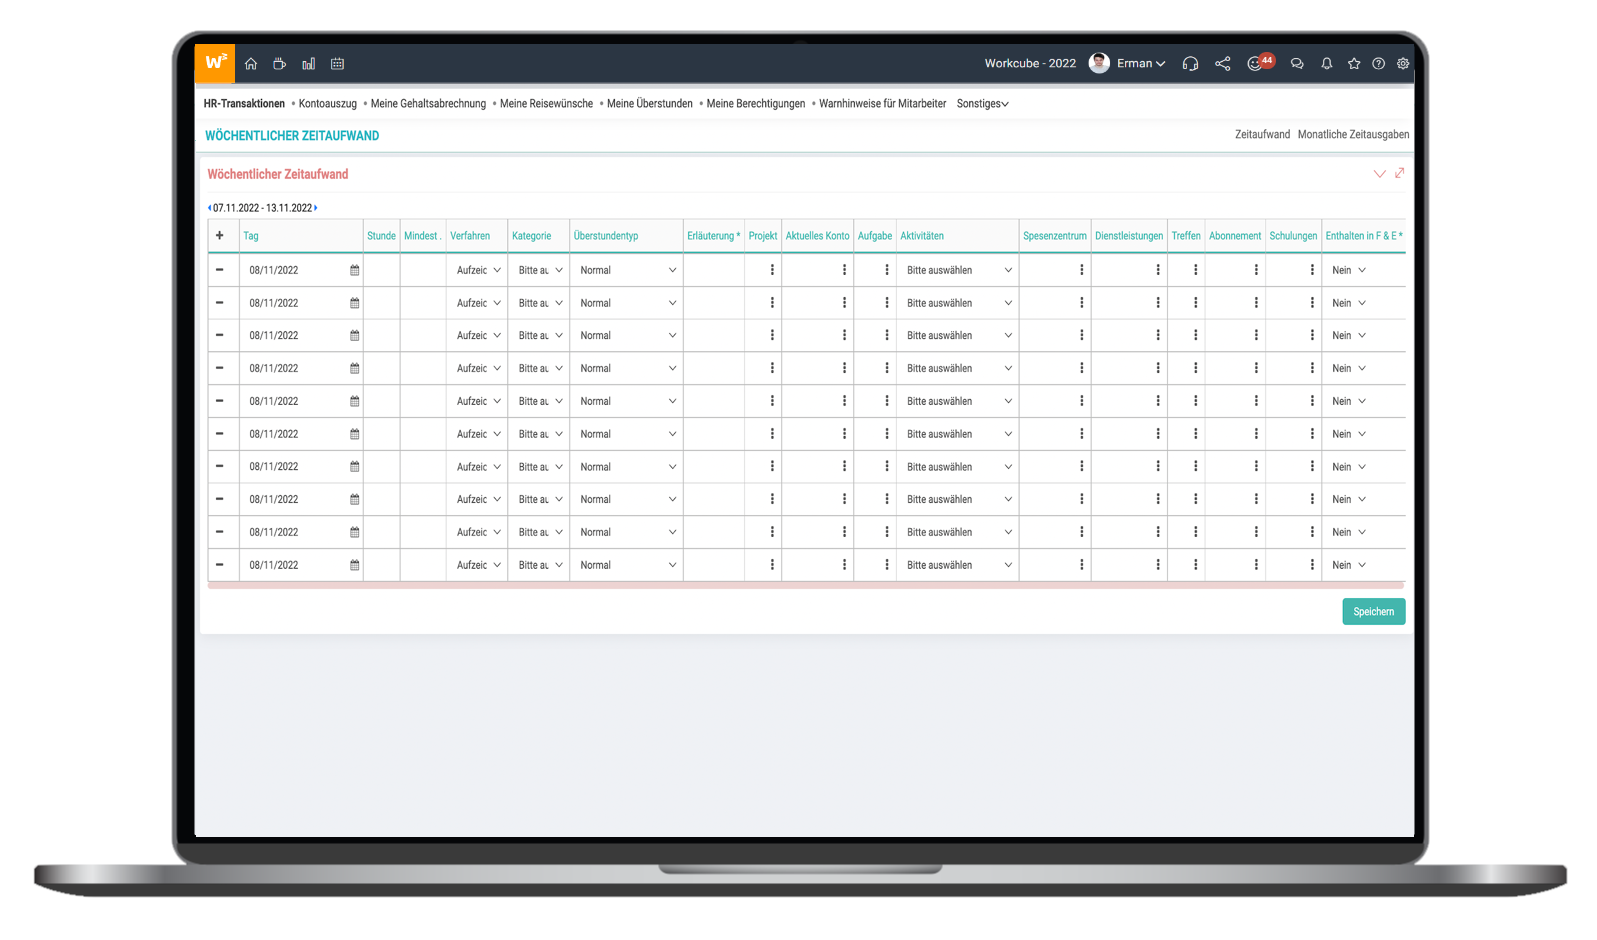Click the 07.11.2022 - 13.11.2022 date range
The image size is (1597, 940).
click(x=262, y=208)
